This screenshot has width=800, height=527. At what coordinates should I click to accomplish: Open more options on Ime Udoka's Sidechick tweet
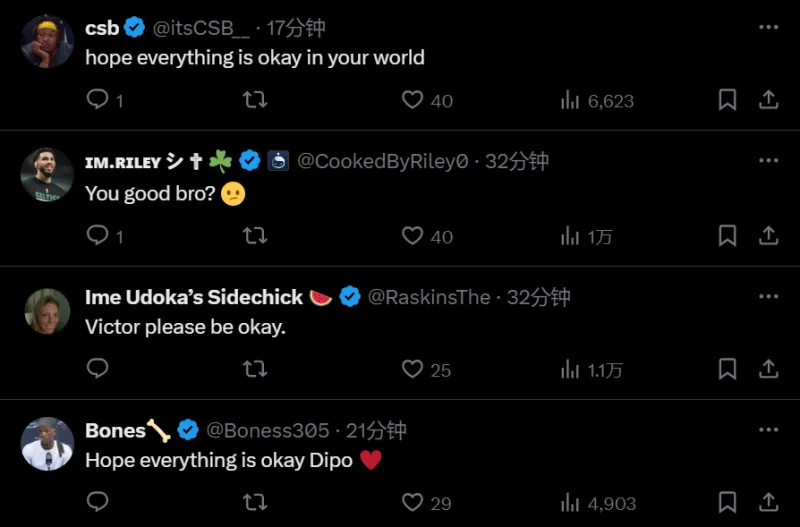pos(768,296)
